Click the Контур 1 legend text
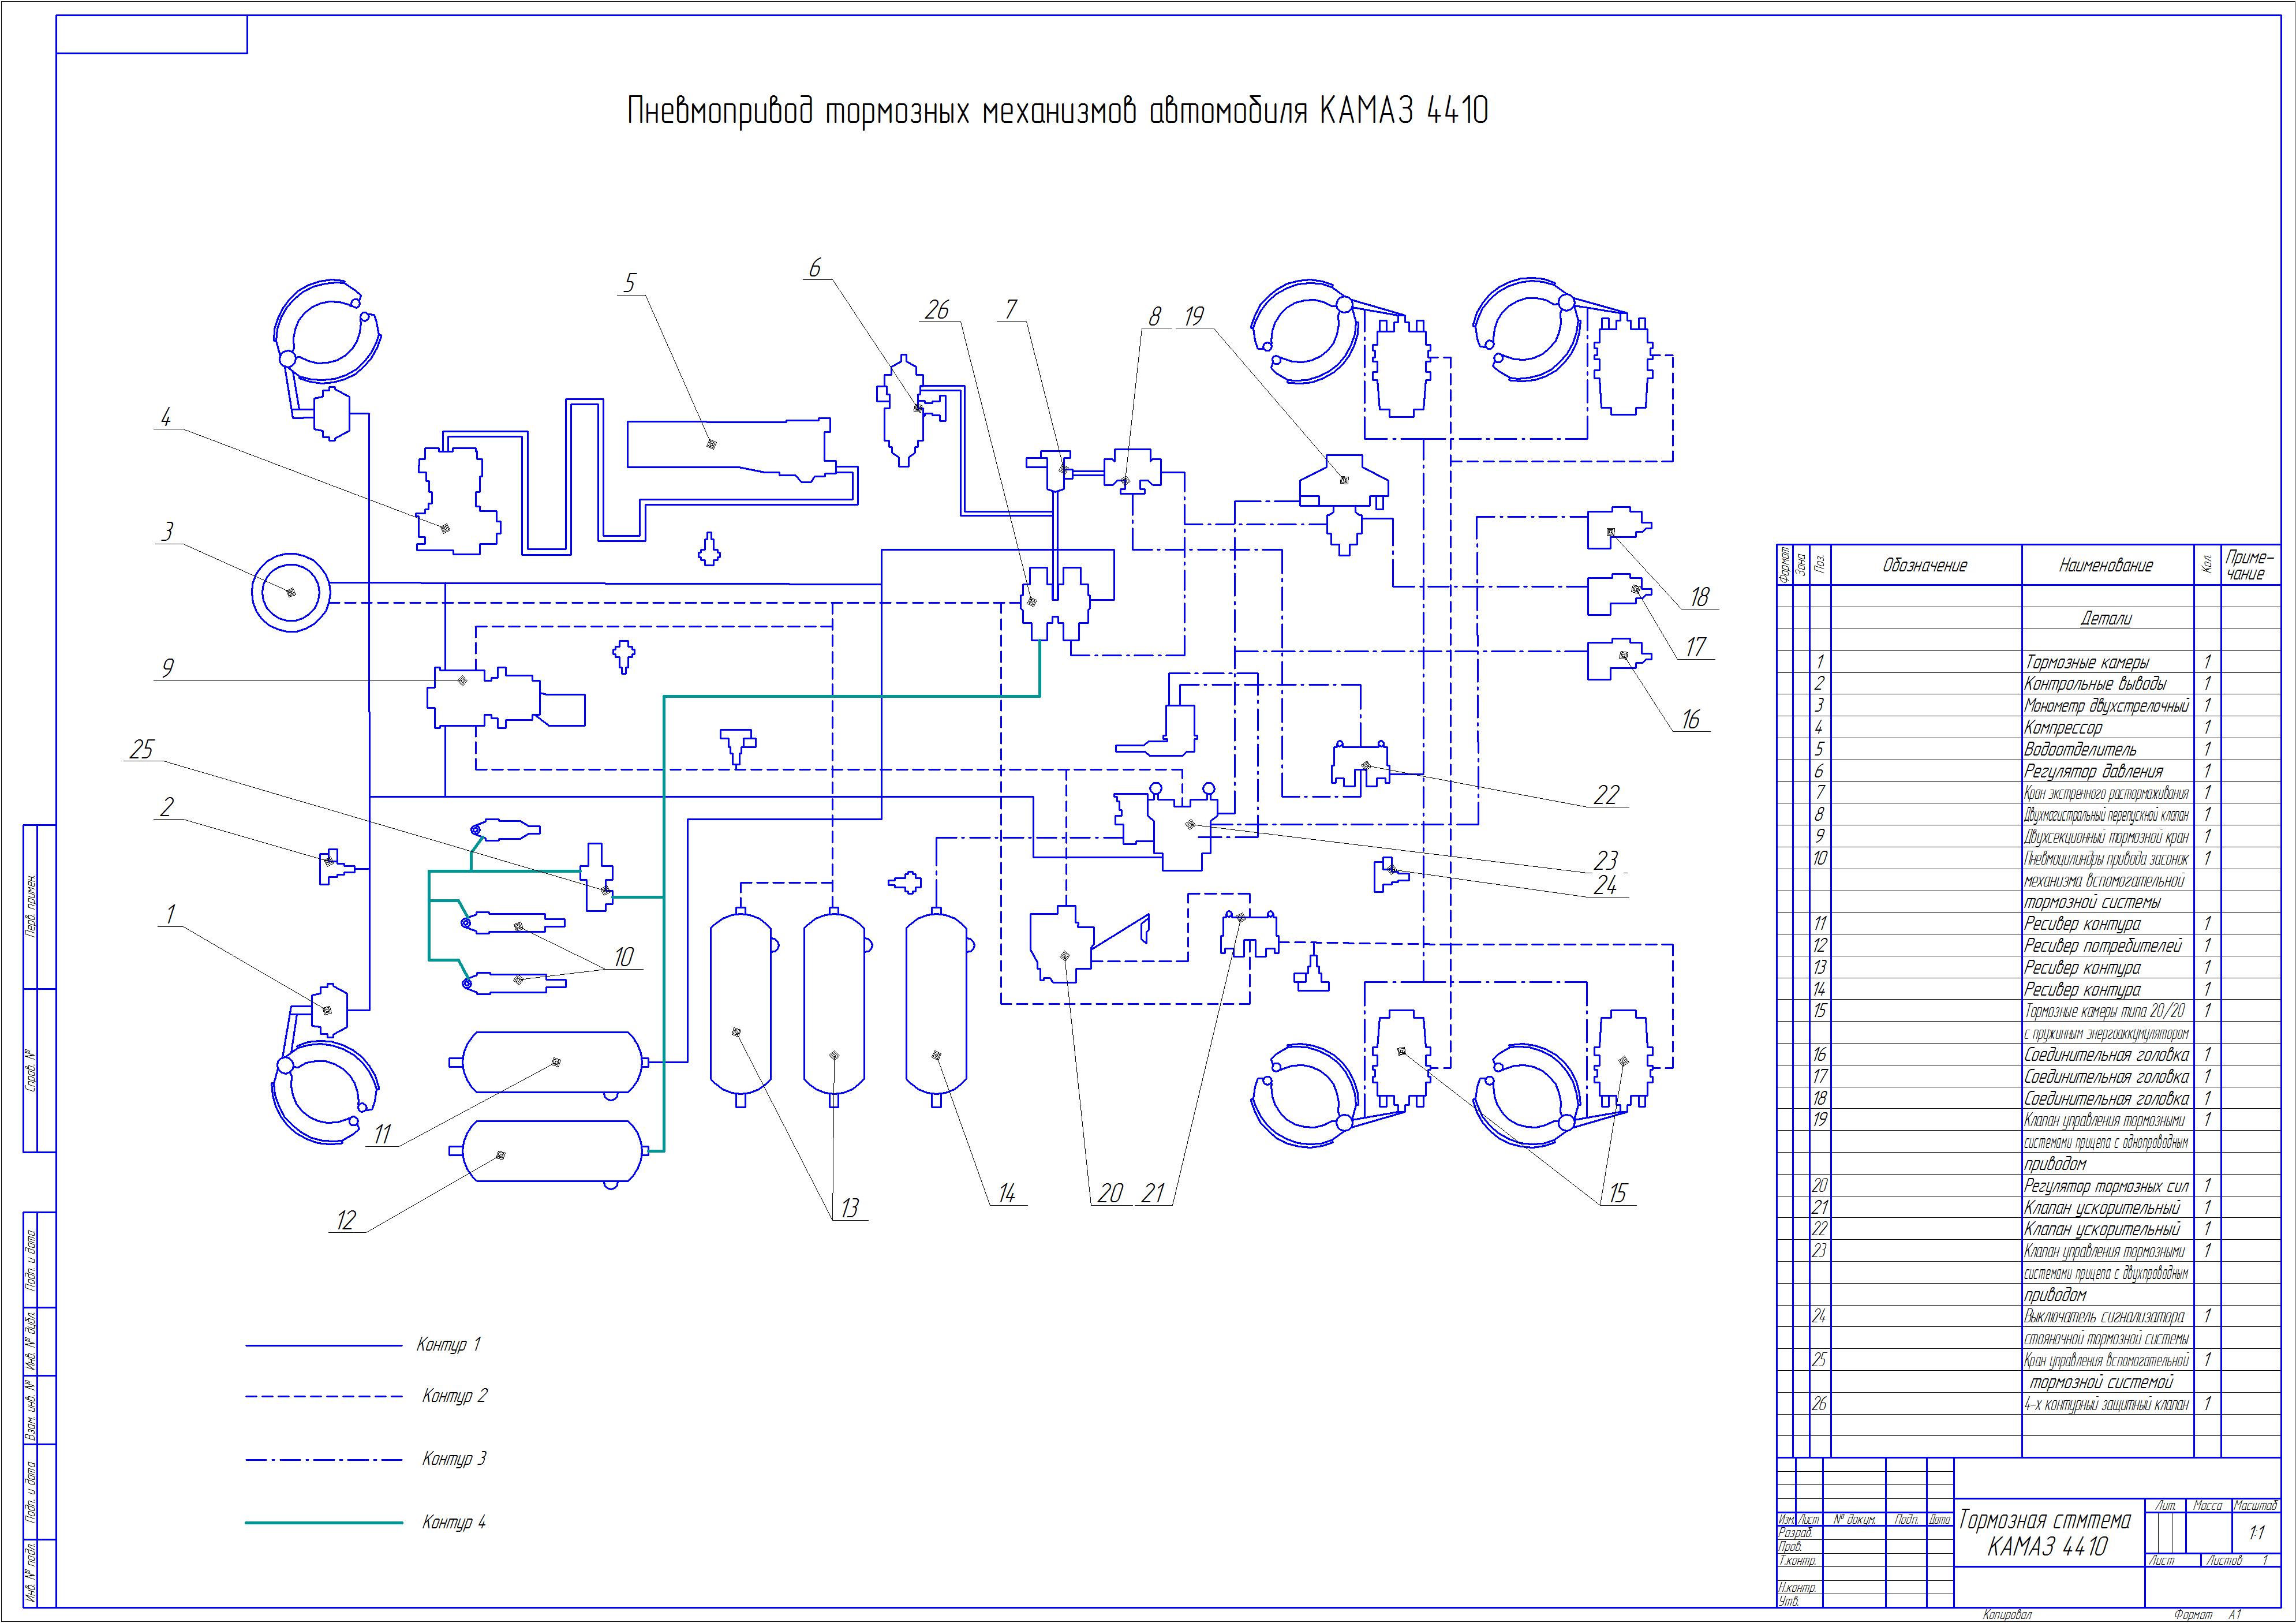The image size is (2296, 1623). coord(448,1345)
